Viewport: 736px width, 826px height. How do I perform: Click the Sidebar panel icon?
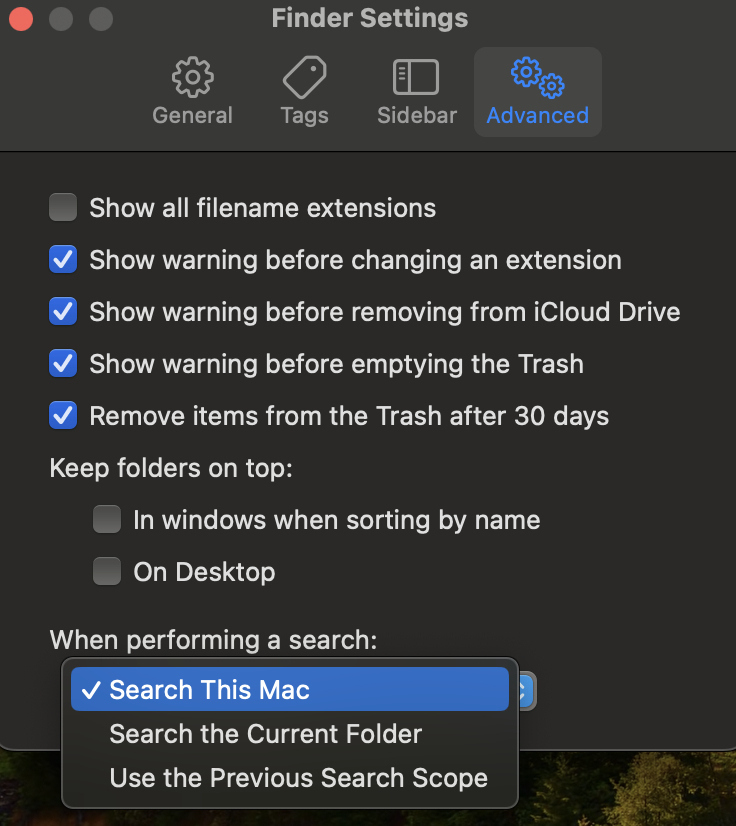click(x=416, y=77)
